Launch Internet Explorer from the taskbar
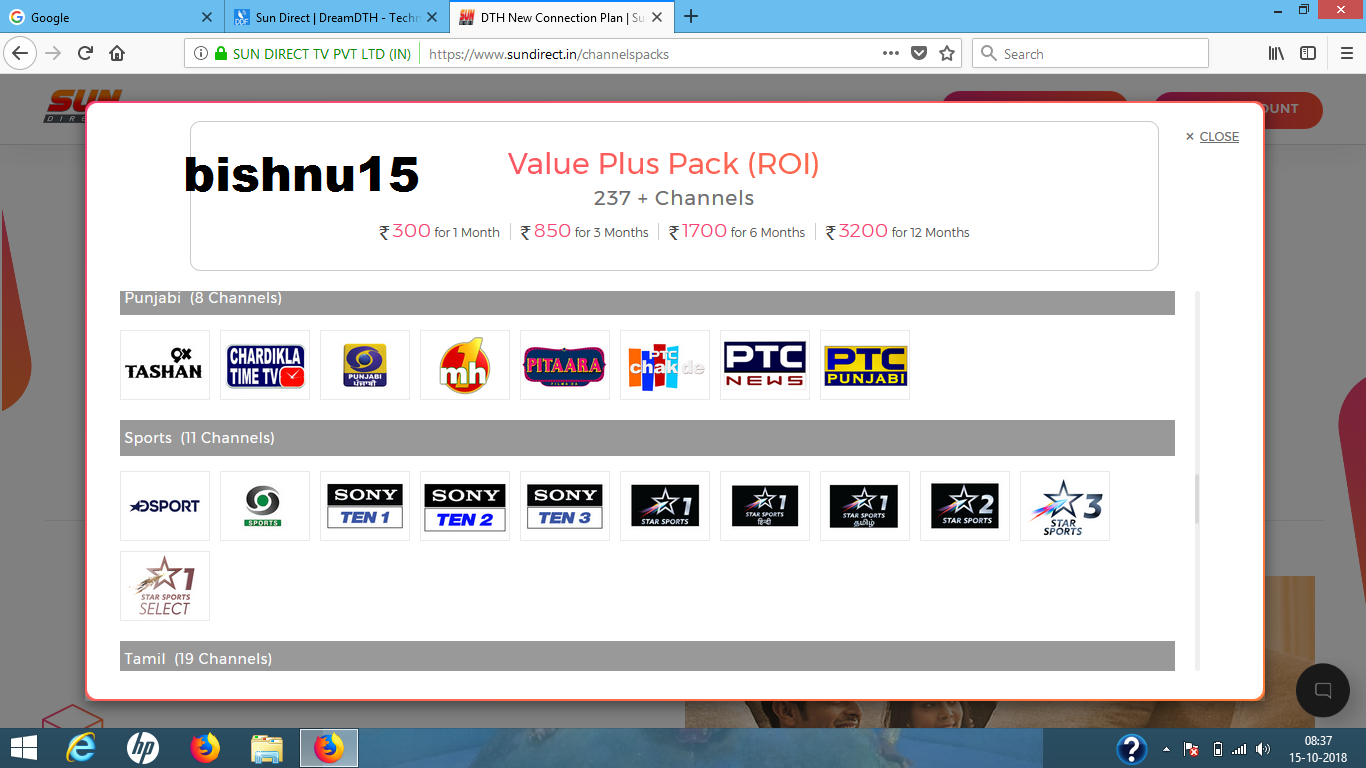 [80, 748]
